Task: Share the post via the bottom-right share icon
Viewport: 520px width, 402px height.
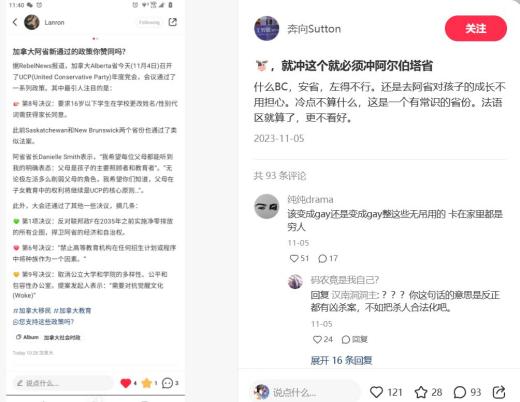Action: [x=499, y=392]
